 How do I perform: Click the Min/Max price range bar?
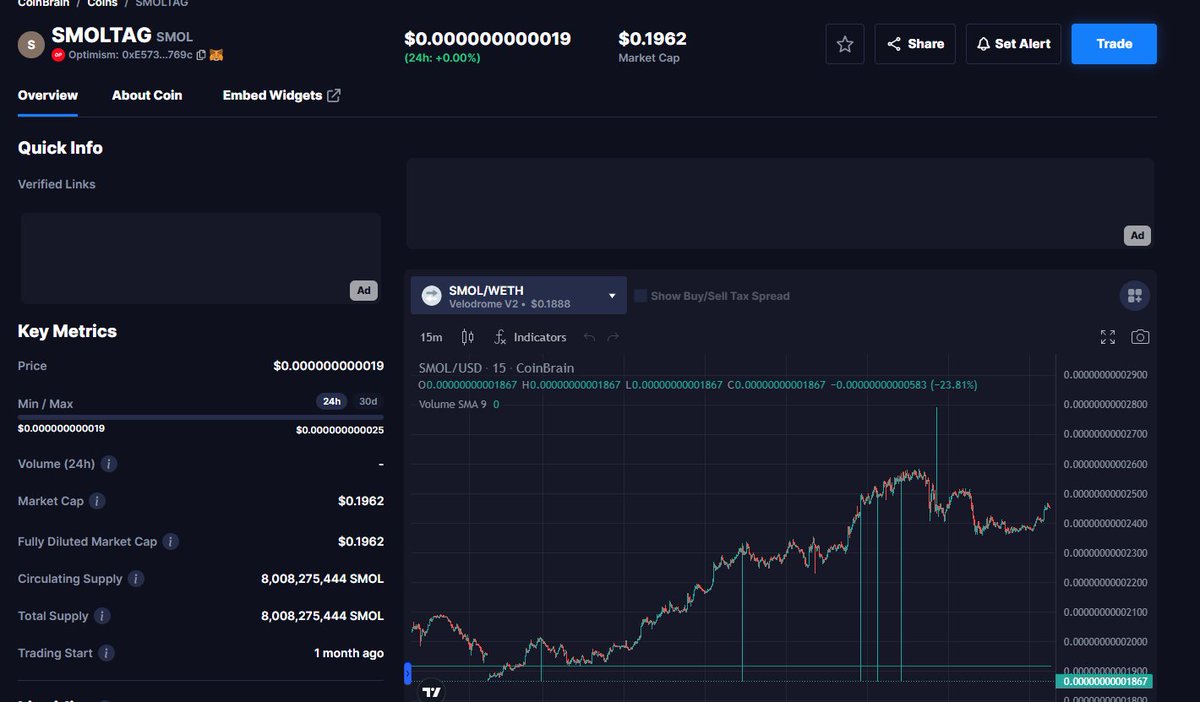(200, 417)
